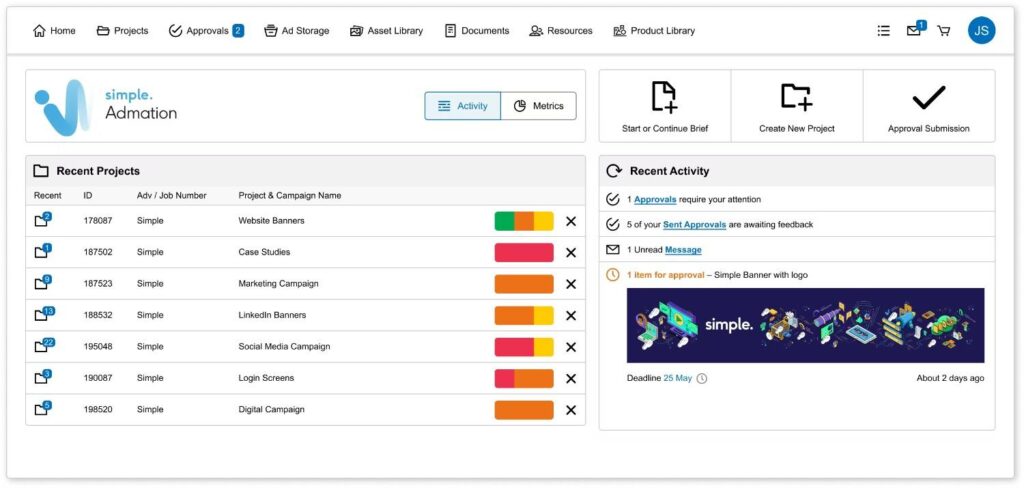Click the ID column header

88,195
